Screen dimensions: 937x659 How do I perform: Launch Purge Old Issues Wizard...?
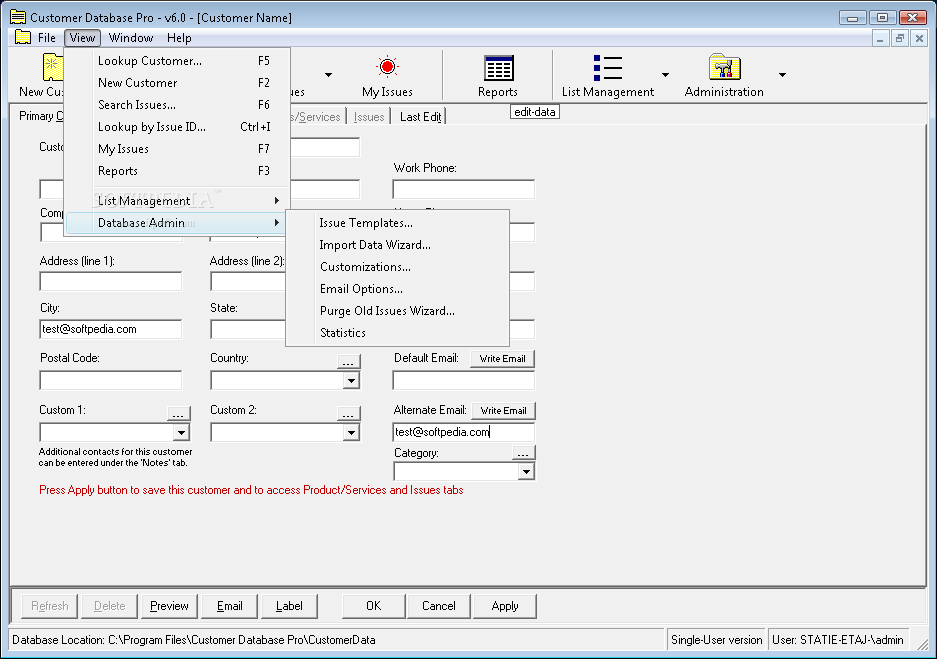point(397,311)
